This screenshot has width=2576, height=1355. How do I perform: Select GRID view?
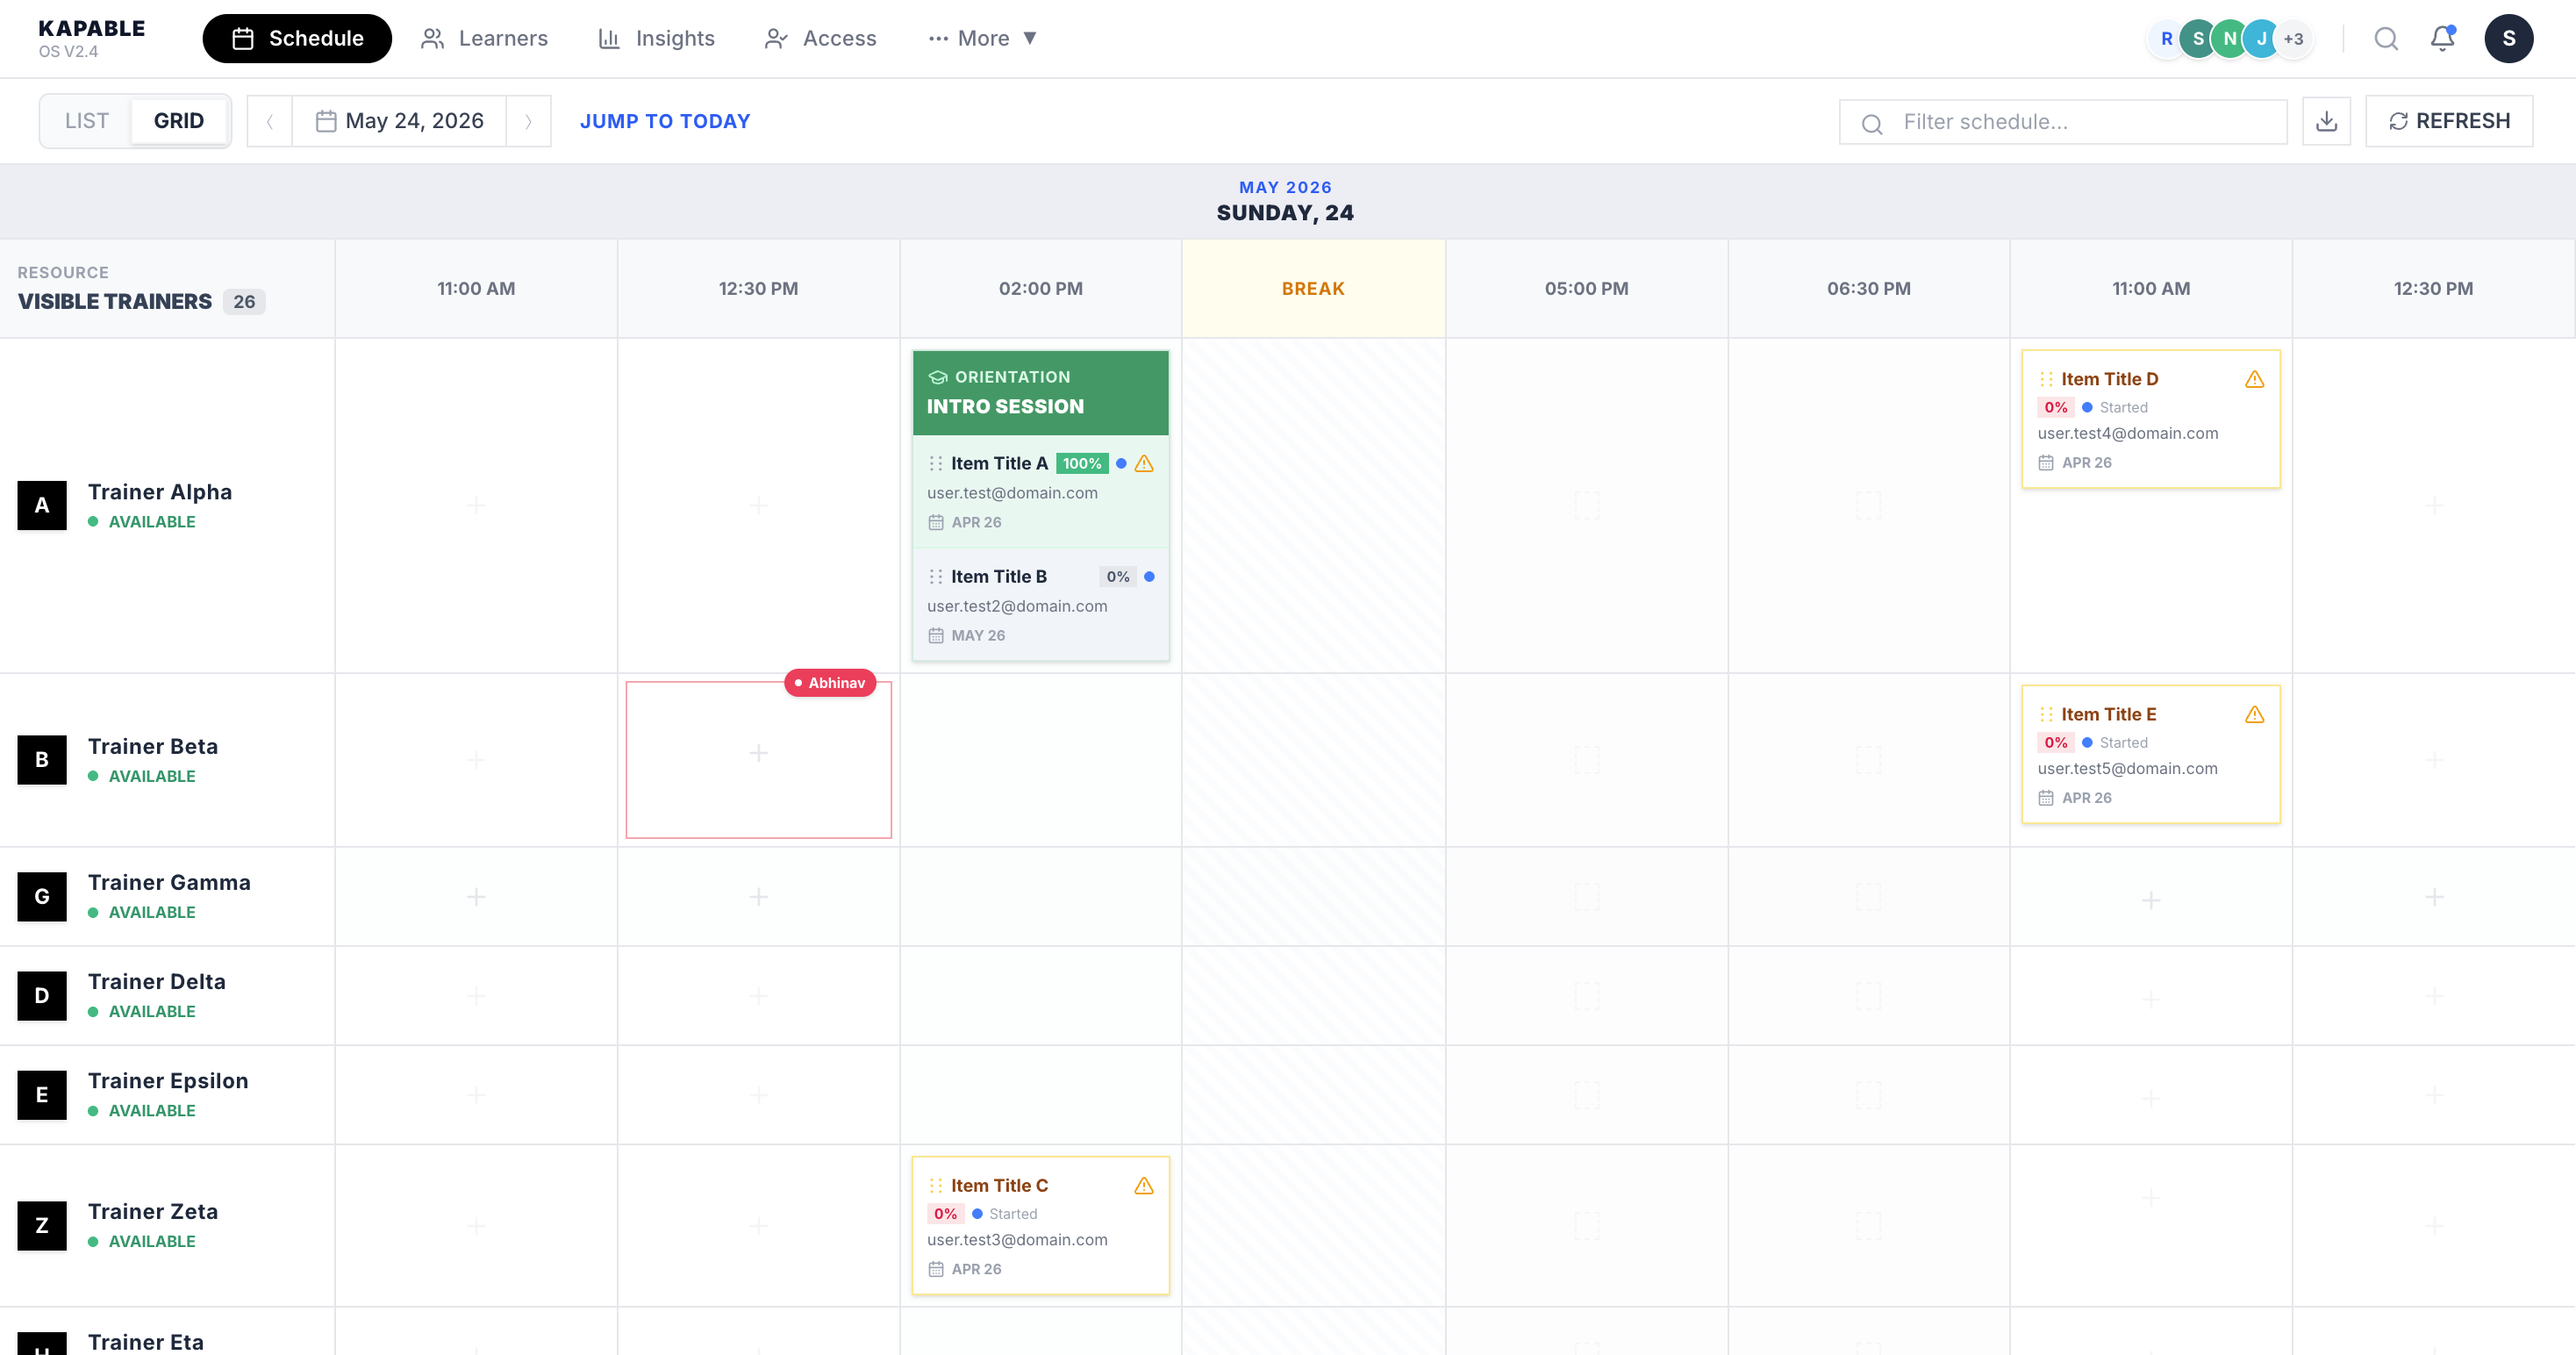[x=179, y=121]
